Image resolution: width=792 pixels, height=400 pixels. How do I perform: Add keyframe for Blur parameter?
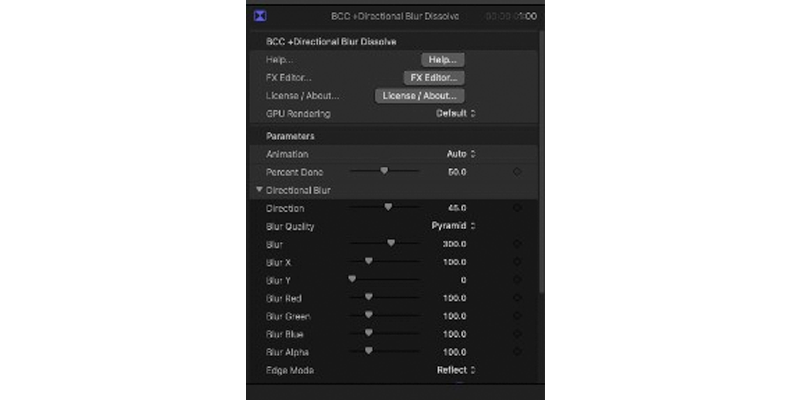tap(517, 243)
